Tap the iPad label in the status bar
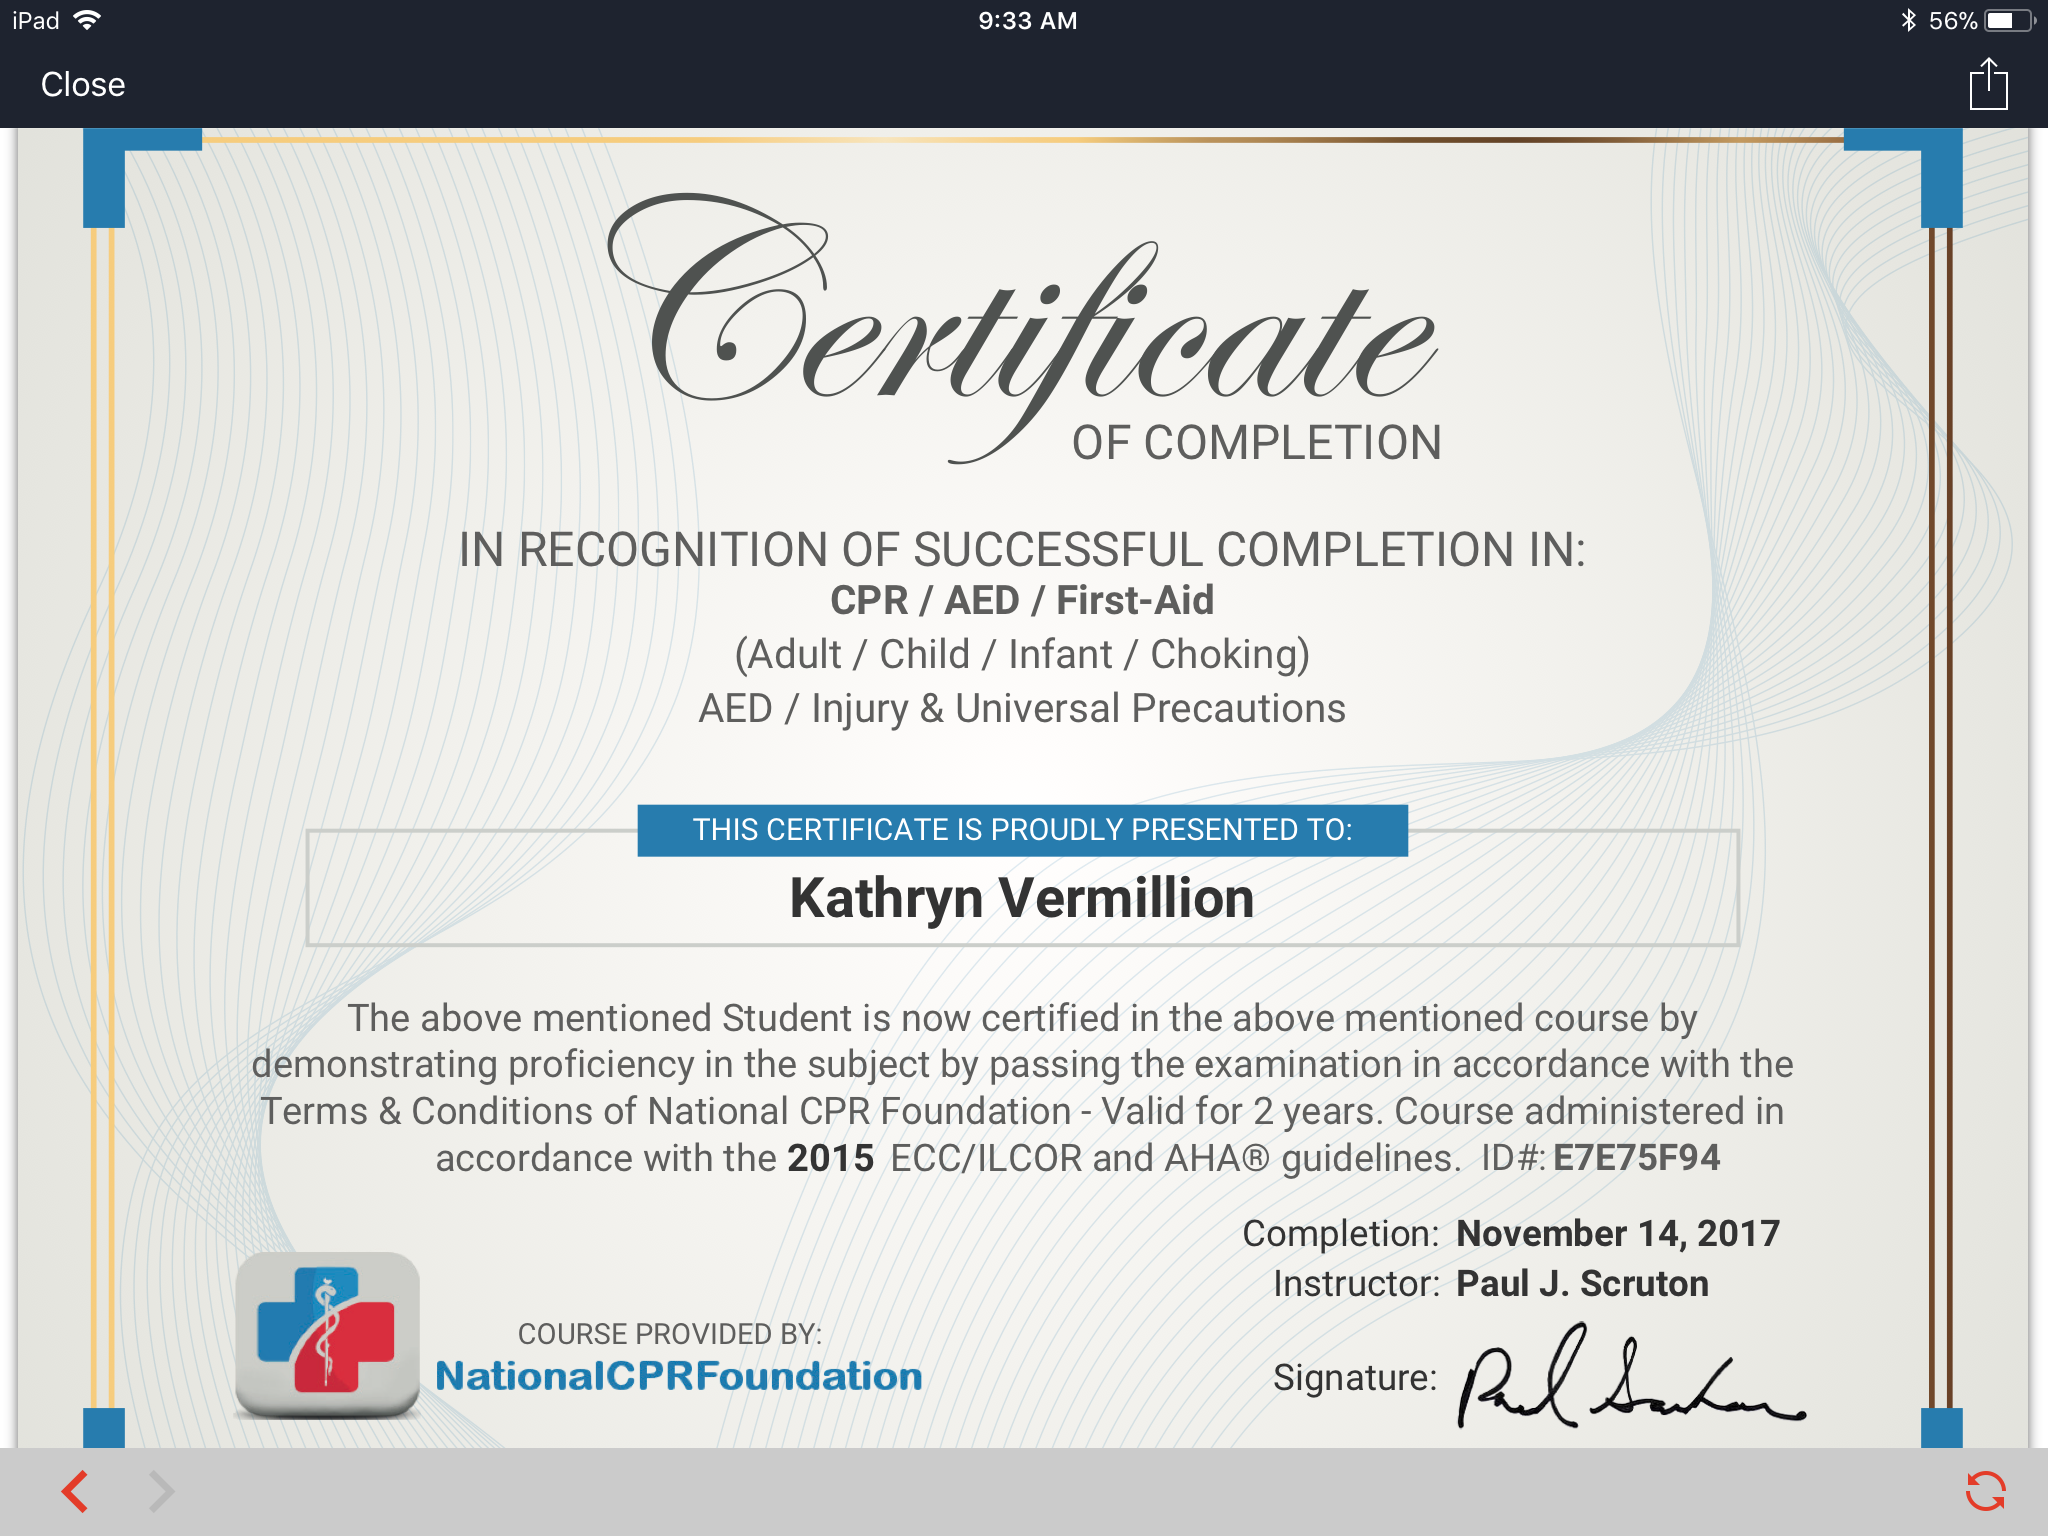 [x=33, y=19]
